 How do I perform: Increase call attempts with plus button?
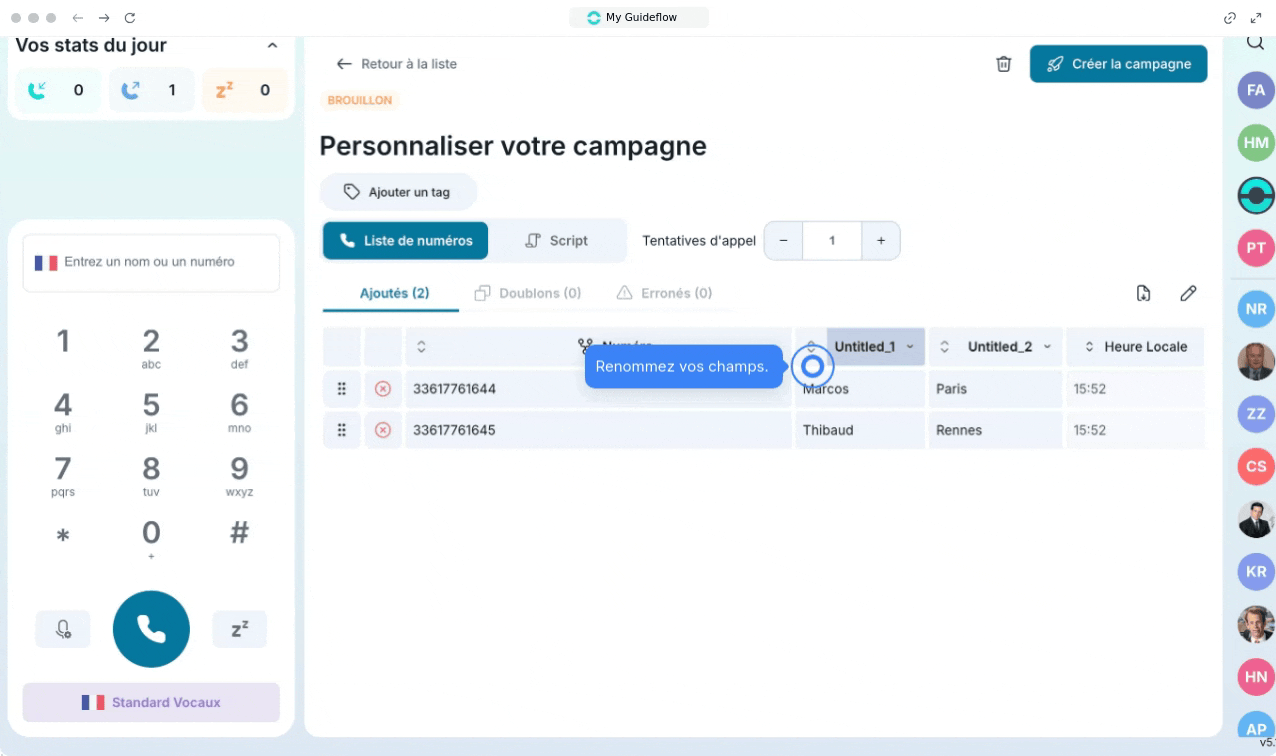tap(880, 241)
